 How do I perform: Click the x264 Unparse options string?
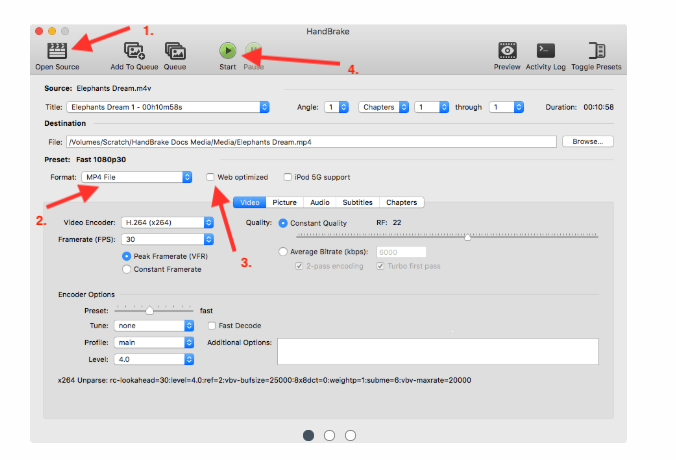click(x=264, y=380)
